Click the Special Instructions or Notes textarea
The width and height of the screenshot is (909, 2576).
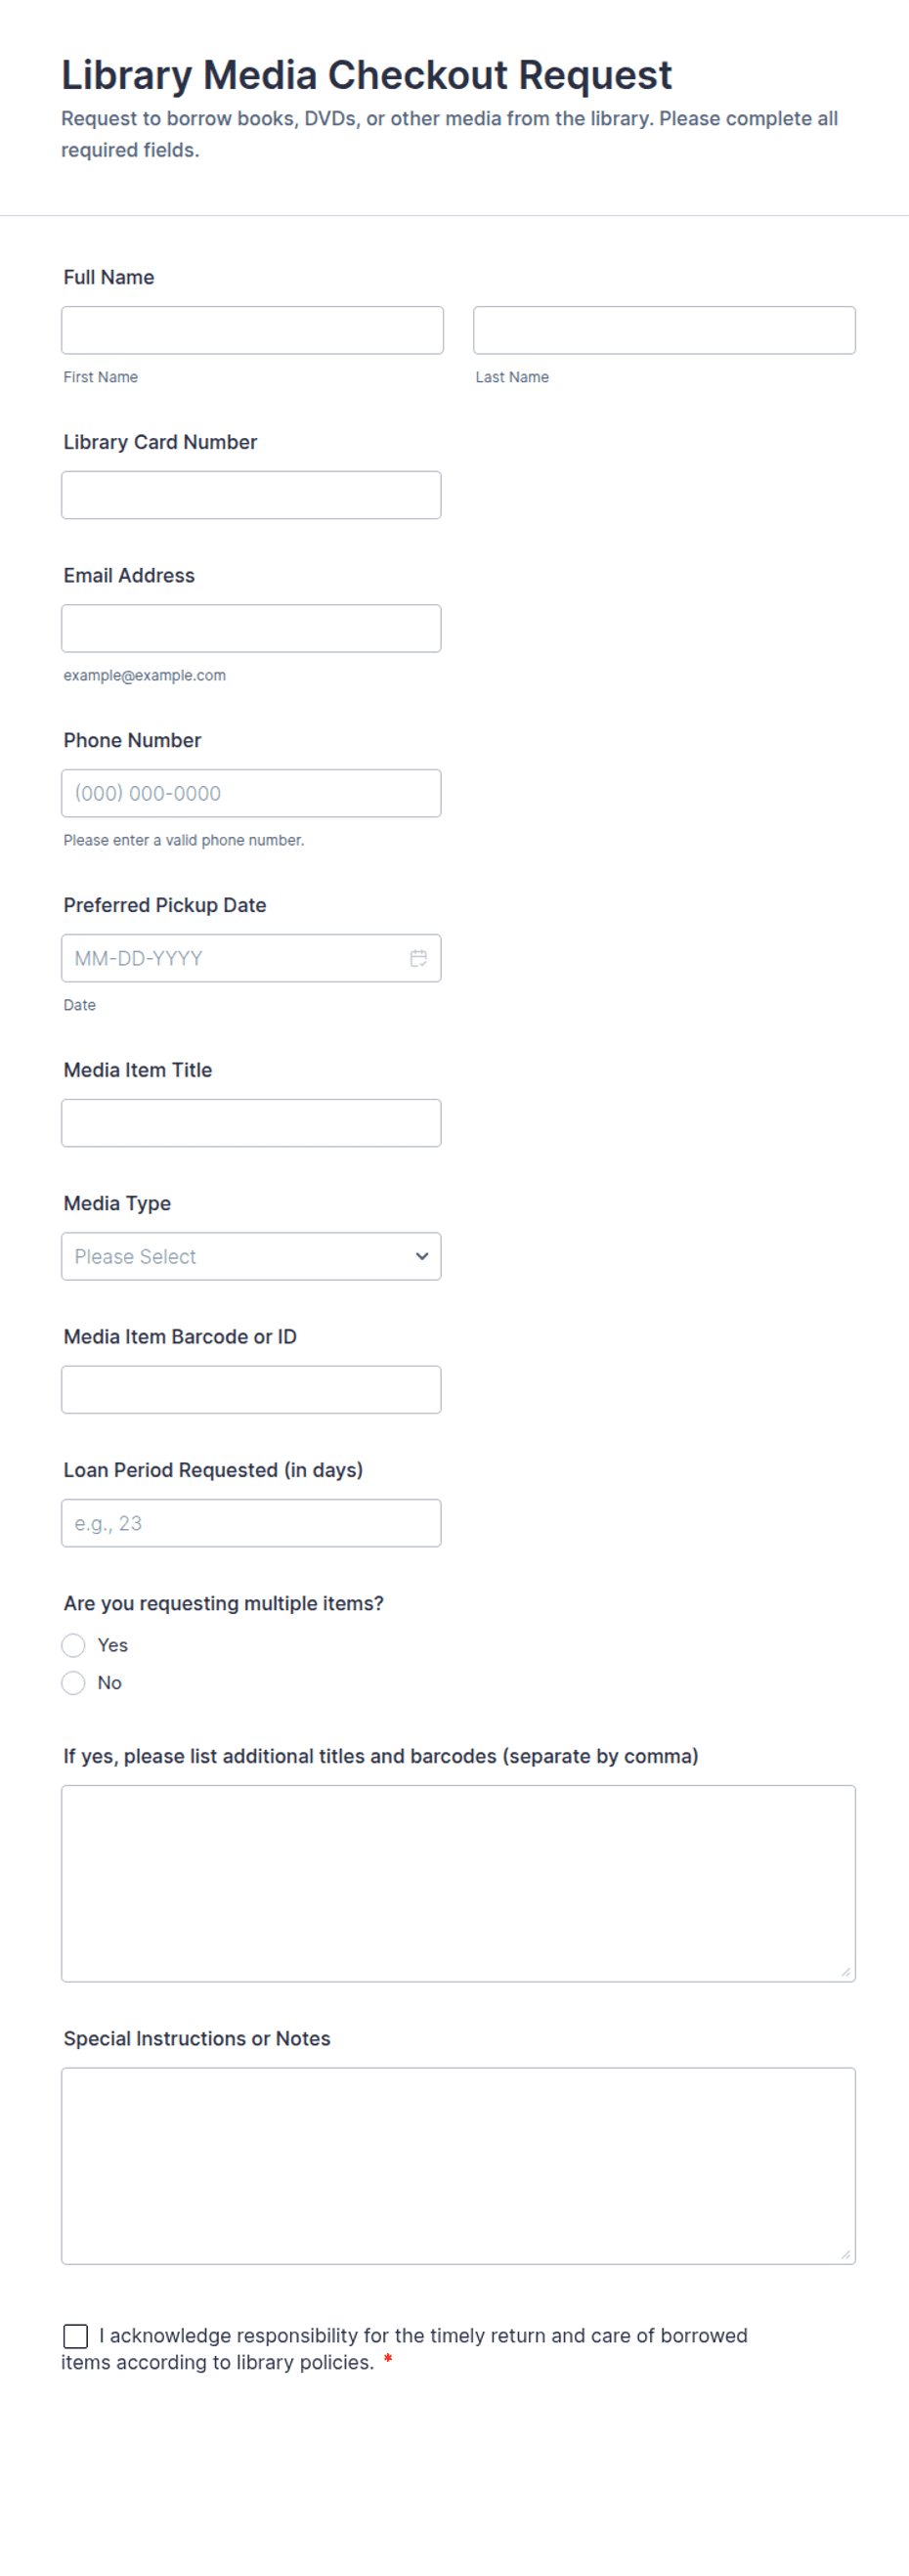click(x=458, y=2165)
